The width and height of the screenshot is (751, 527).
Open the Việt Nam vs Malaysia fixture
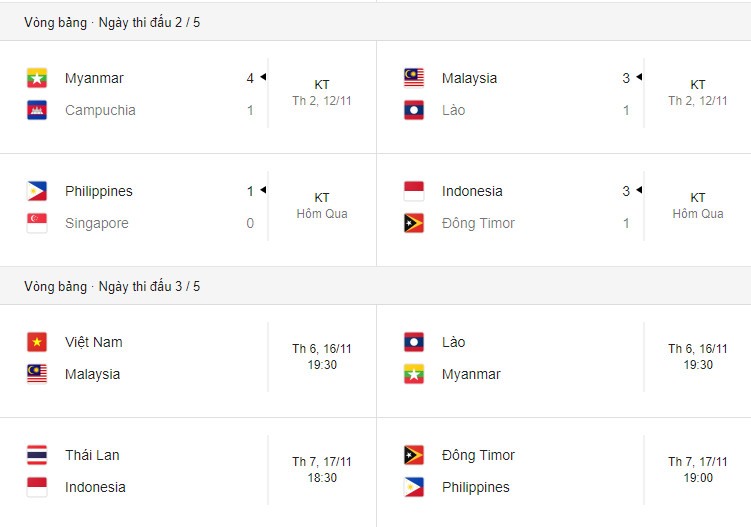pyautogui.click(x=188, y=358)
